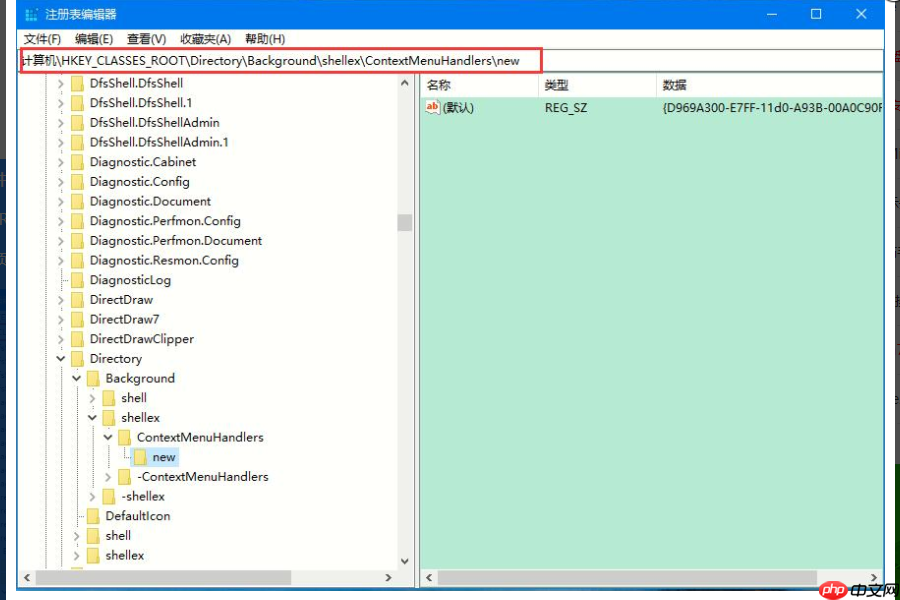Open the 收藏夹(A) menu
900x600 pixels.
[205, 39]
